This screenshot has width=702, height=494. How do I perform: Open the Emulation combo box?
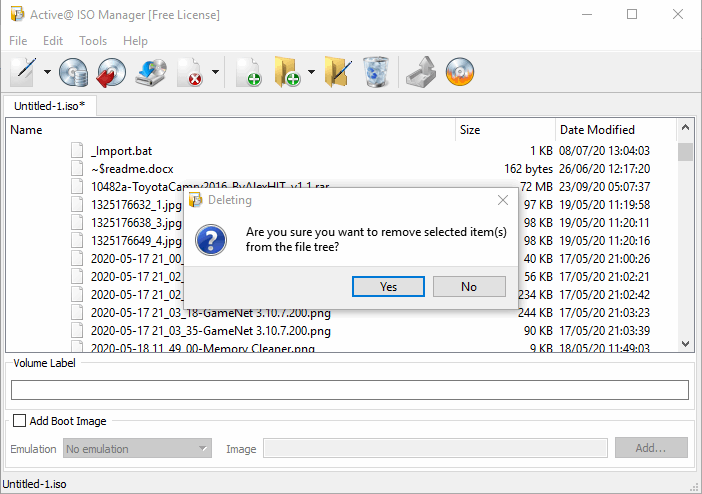pyautogui.click(x=137, y=448)
